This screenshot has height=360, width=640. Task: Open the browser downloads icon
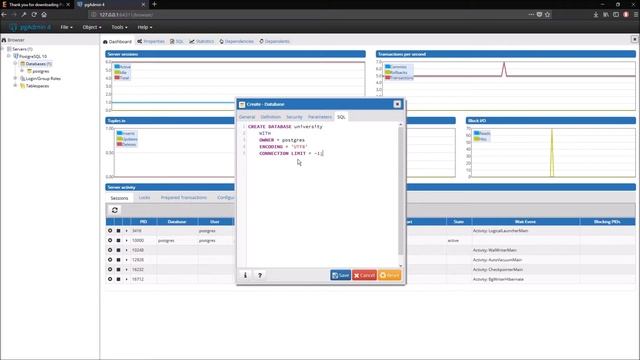click(x=596, y=14)
